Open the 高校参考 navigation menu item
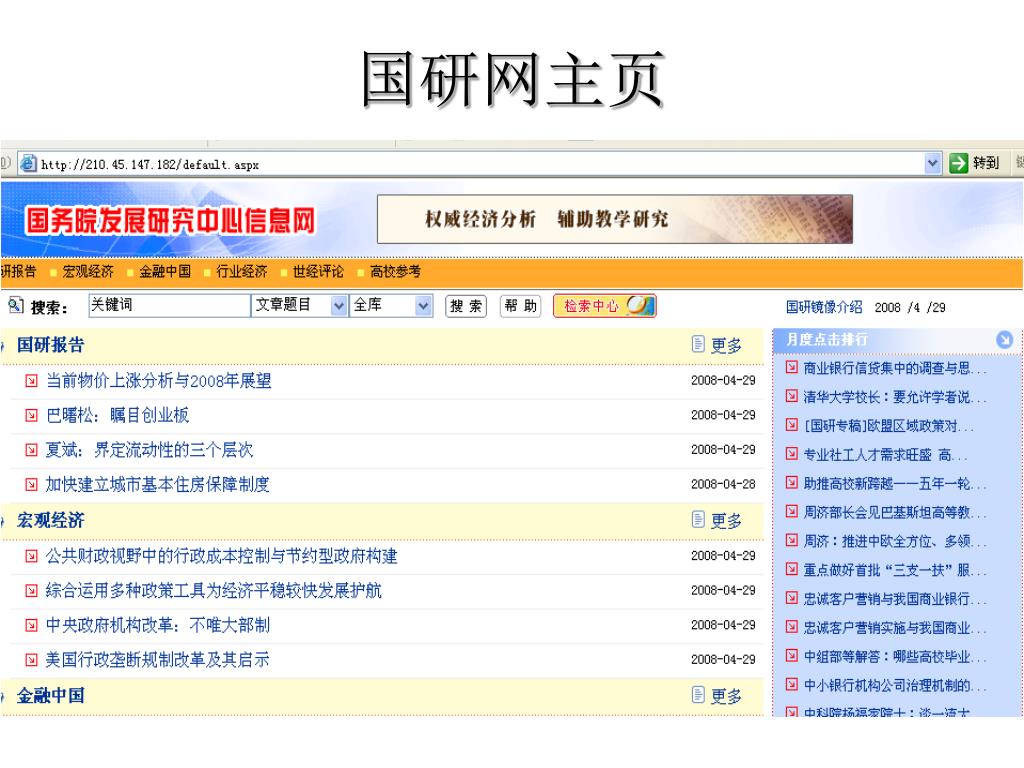The width and height of the screenshot is (1024, 768). (x=395, y=272)
